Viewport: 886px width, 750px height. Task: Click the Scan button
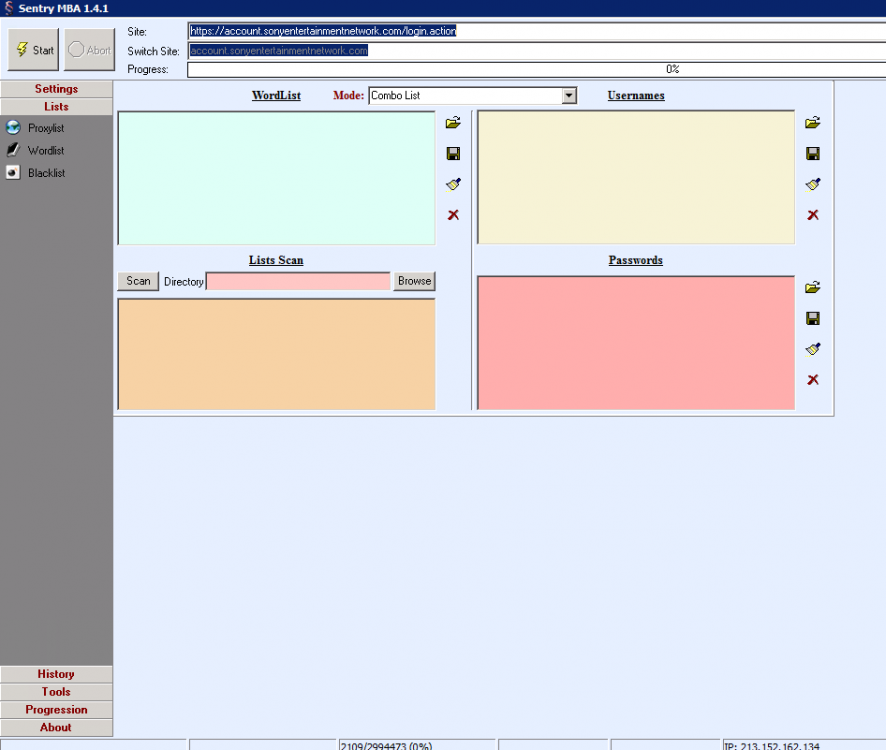(138, 281)
